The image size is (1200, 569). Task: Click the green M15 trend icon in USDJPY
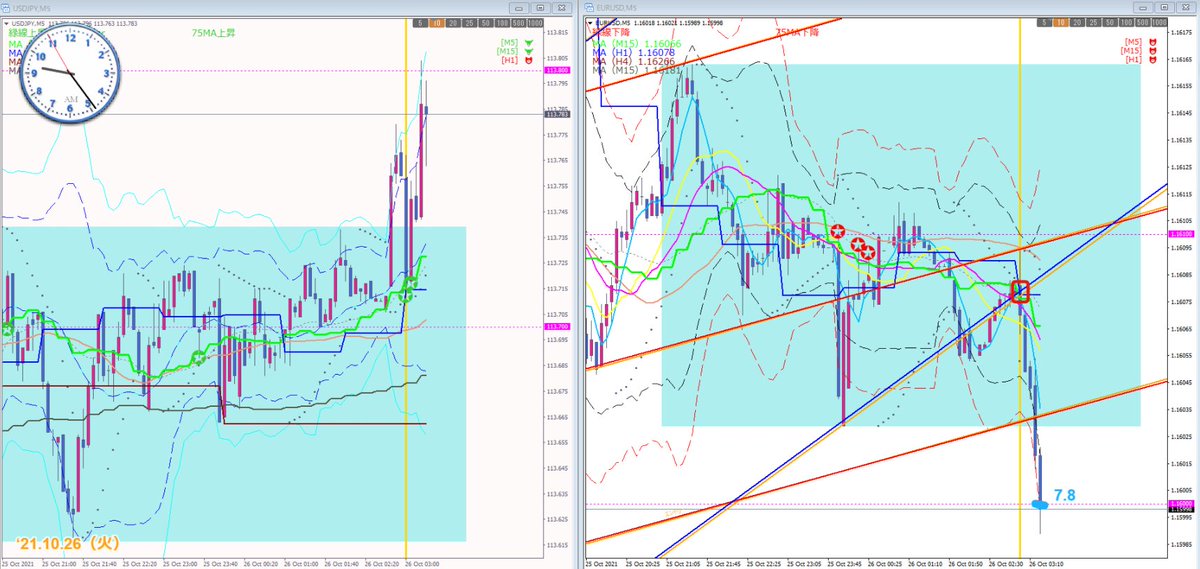pyautogui.click(x=529, y=52)
